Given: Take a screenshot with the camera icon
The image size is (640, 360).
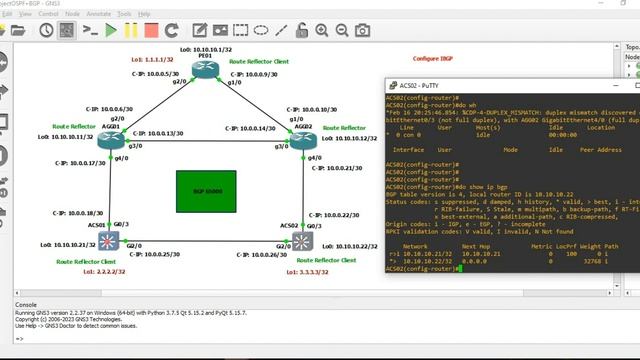Looking at the screenshot, I should click(362, 31).
